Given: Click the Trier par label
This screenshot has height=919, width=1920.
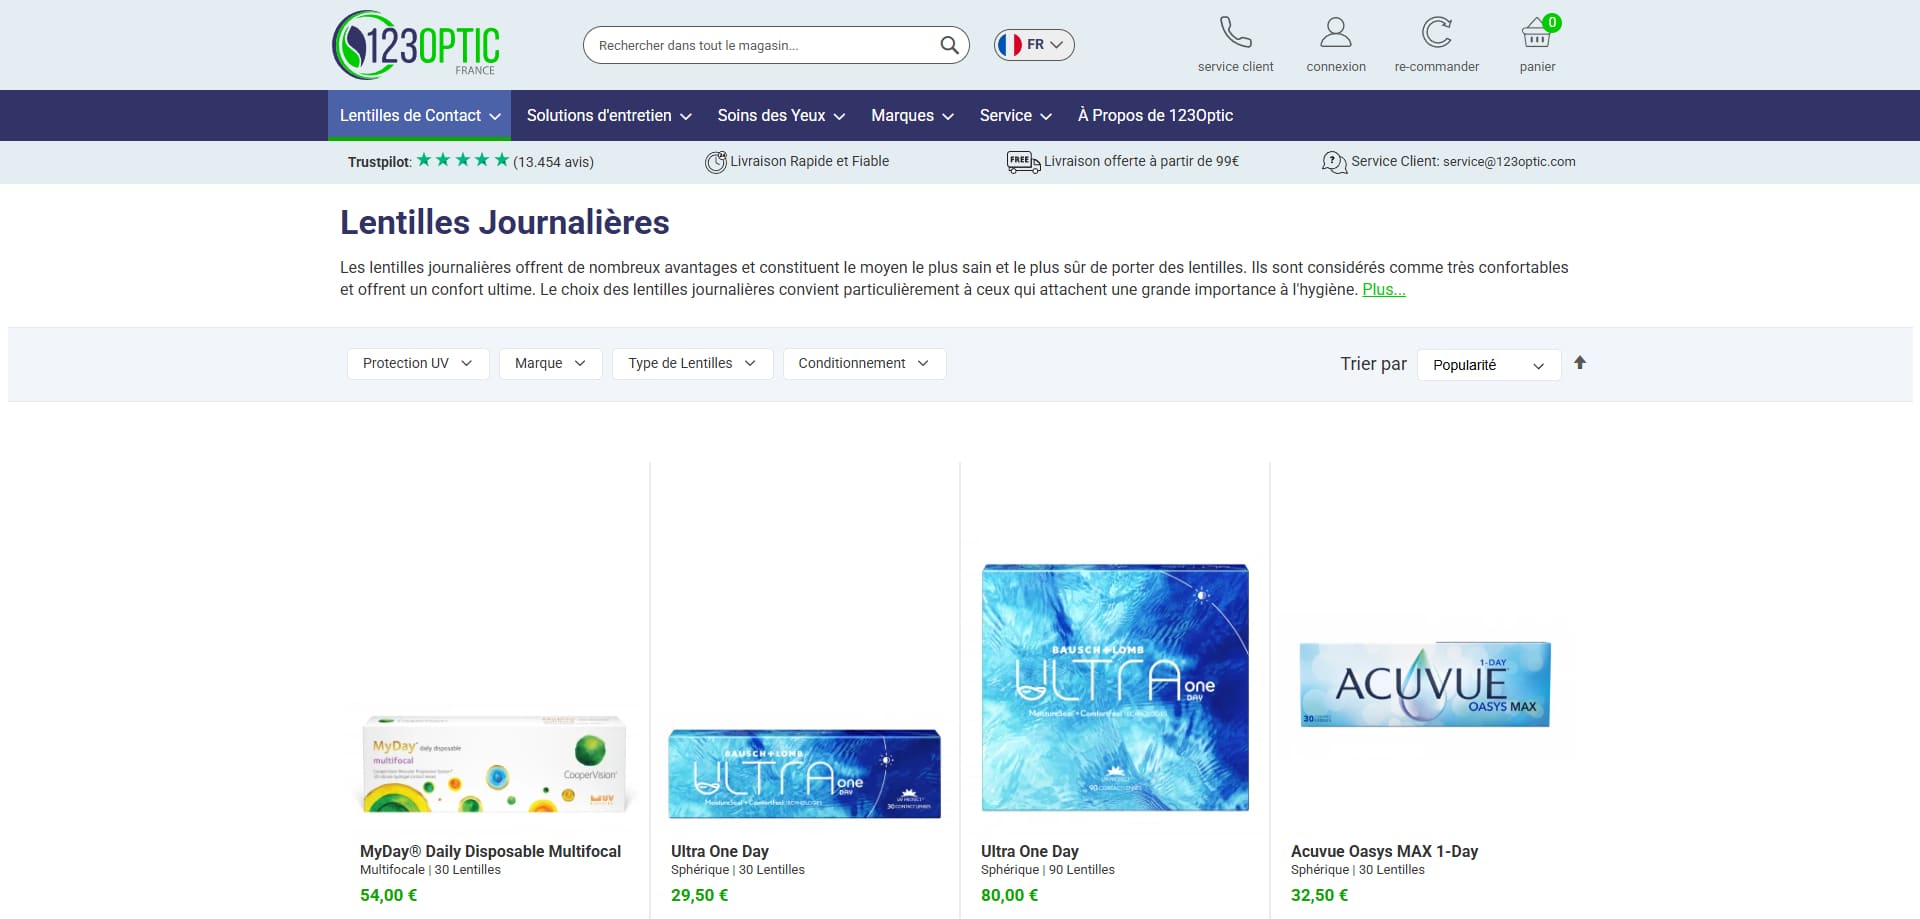Looking at the screenshot, I should click(1373, 364).
